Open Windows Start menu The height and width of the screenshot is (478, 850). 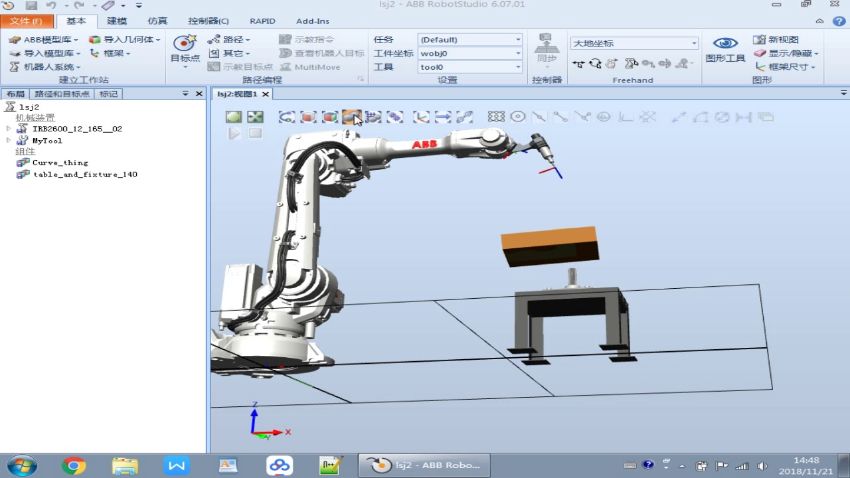[22, 466]
